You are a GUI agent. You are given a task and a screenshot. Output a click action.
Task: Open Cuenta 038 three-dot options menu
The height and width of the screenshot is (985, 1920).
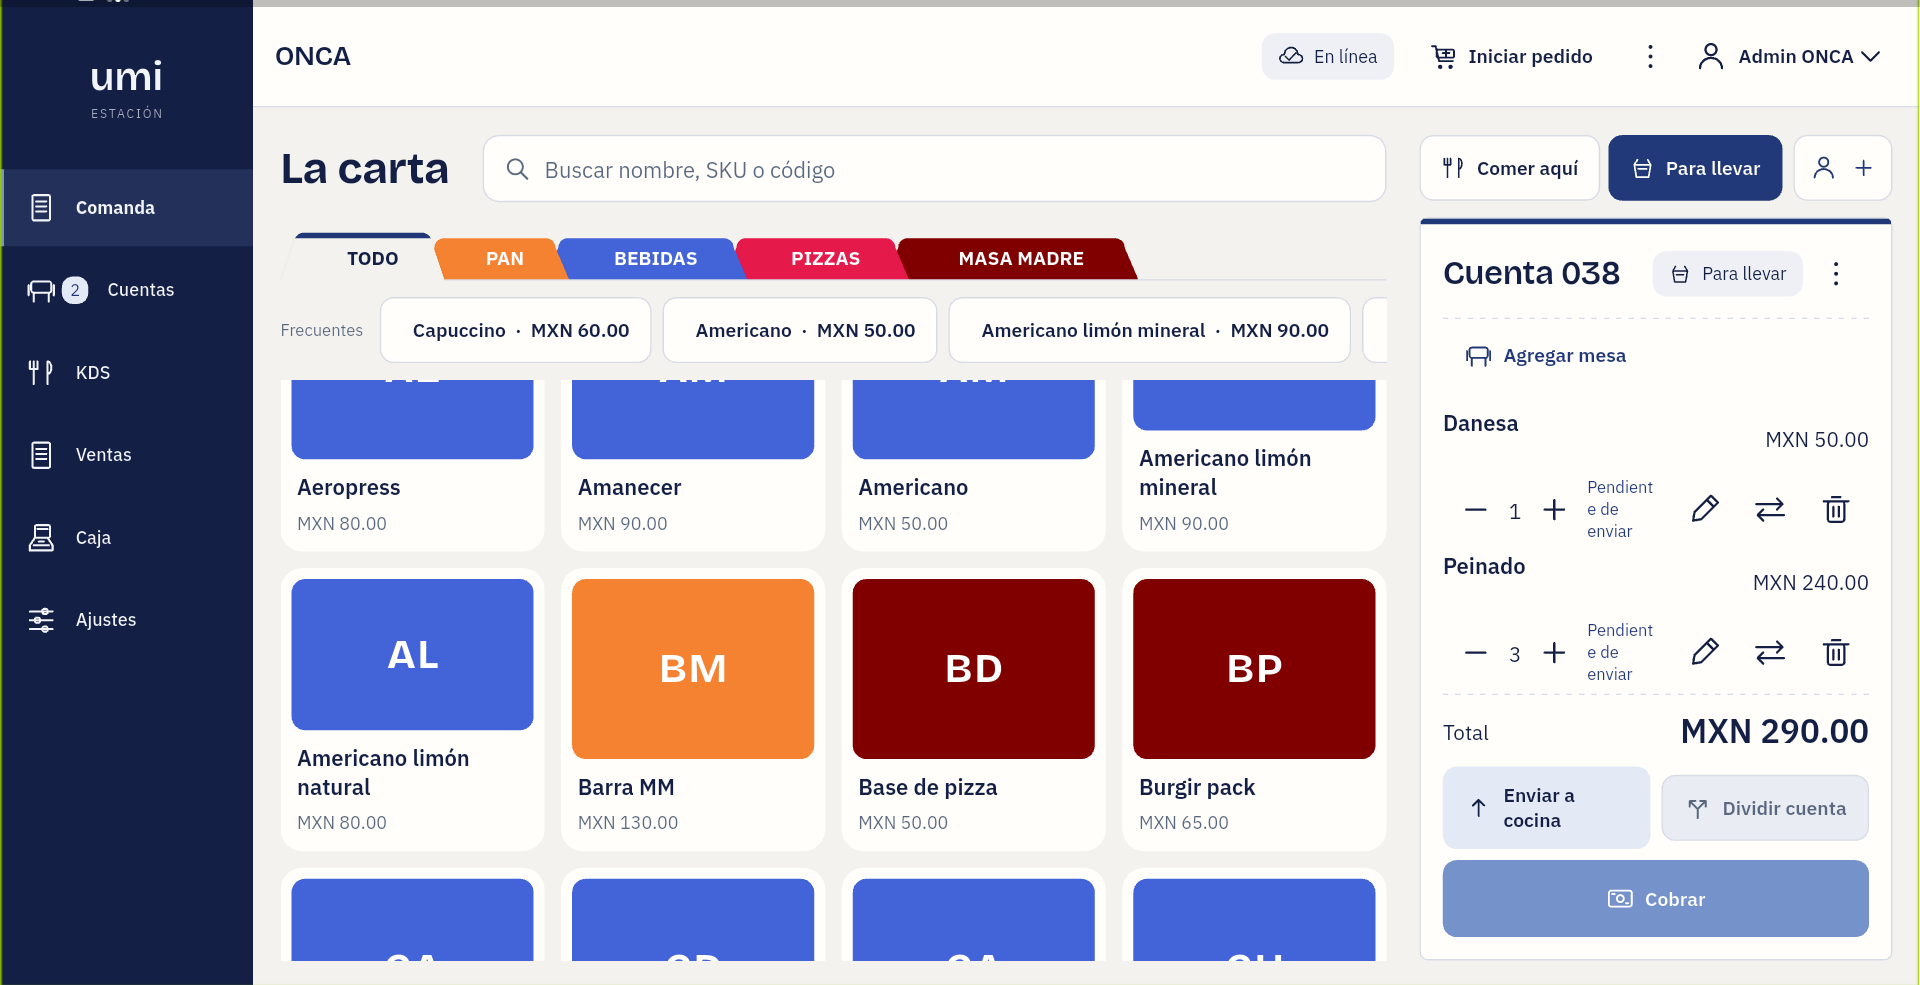(1836, 274)
